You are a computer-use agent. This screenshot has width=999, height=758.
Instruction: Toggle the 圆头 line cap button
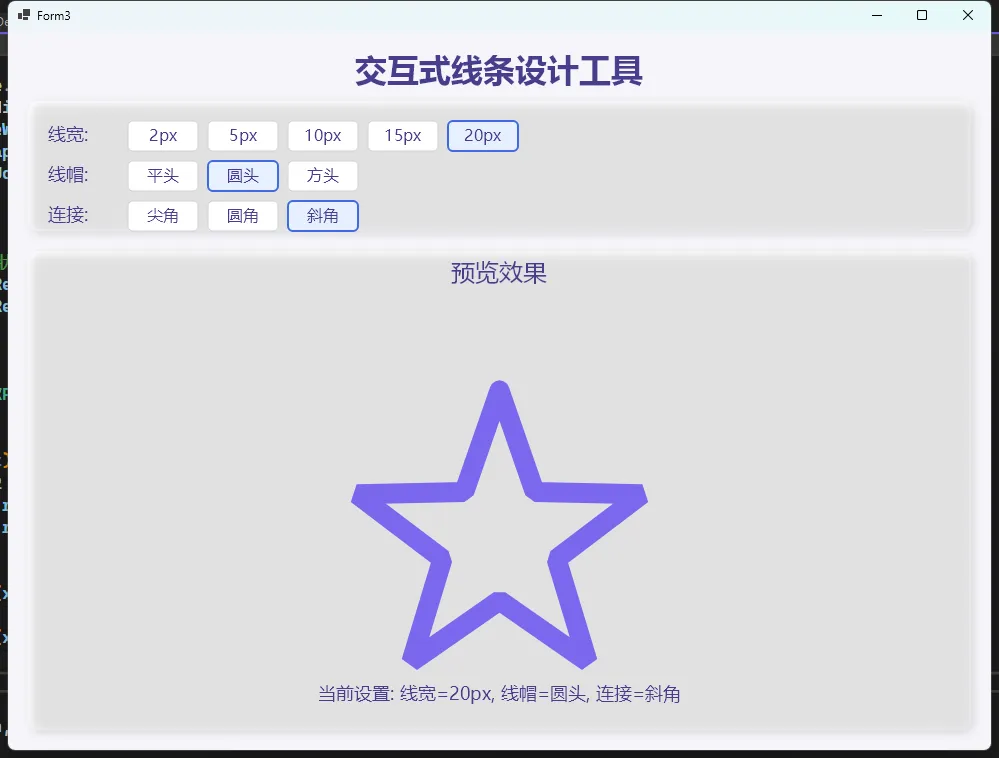243,176
